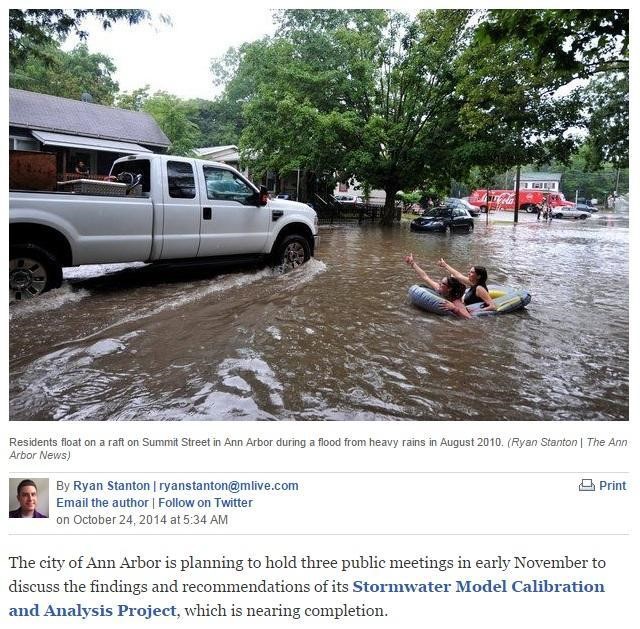Click the 'and Analysis Project' link text

pos(92,611)
